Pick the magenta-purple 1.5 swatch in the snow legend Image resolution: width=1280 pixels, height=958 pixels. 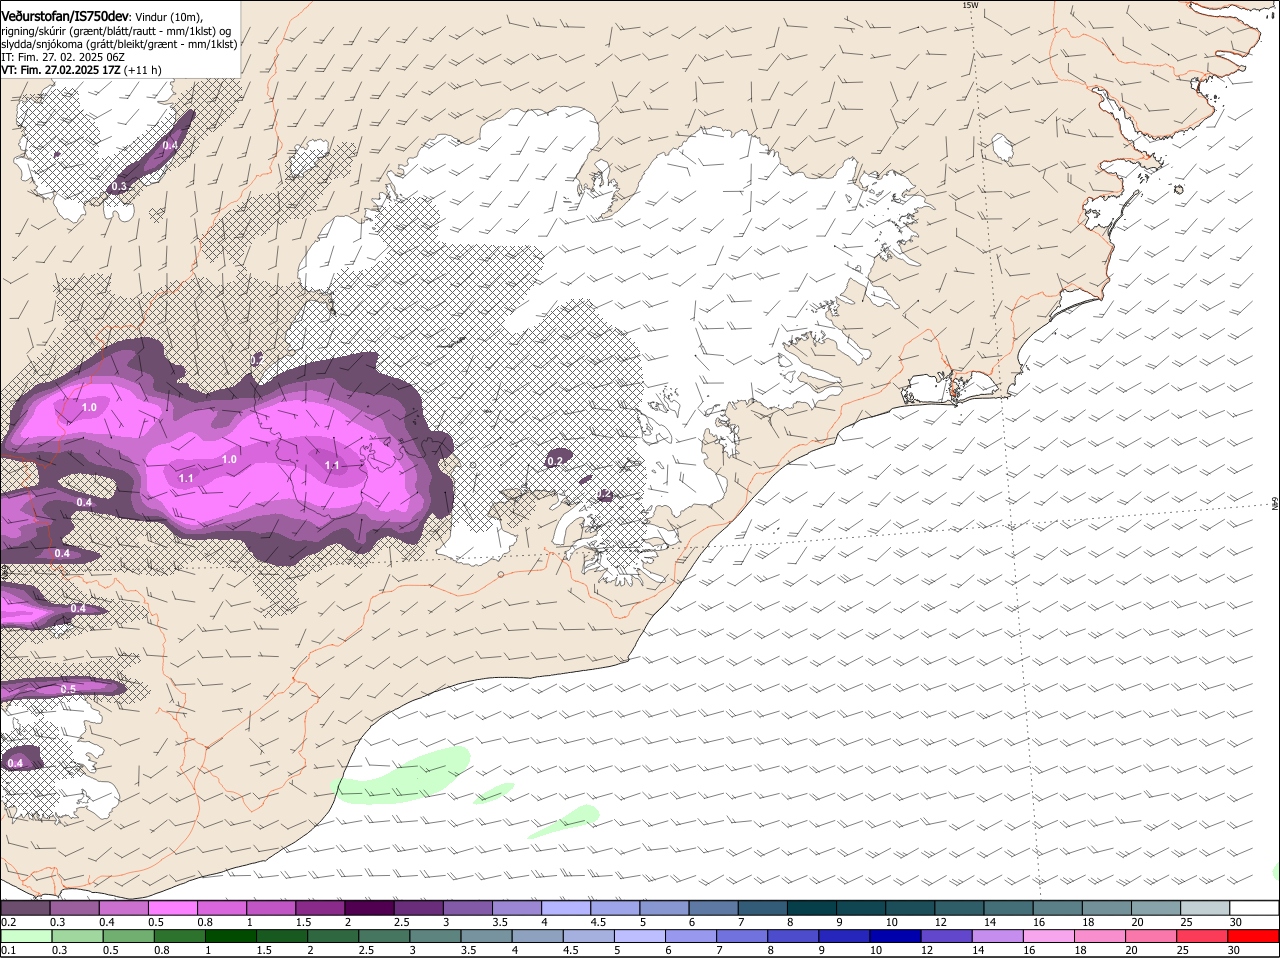(320, 908)
